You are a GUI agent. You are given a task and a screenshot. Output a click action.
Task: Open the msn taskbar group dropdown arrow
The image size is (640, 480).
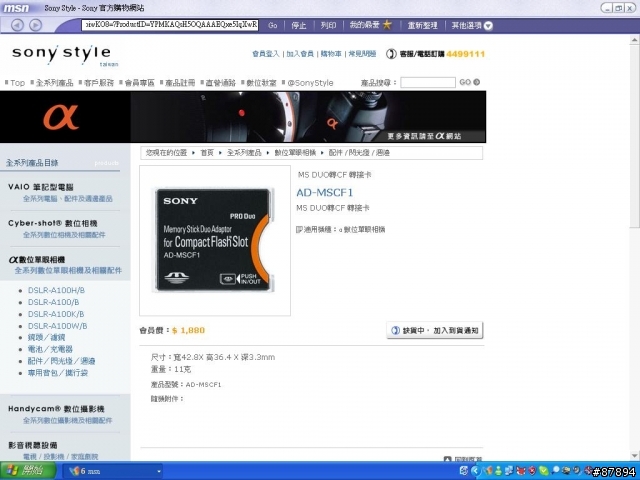point(159,472)
